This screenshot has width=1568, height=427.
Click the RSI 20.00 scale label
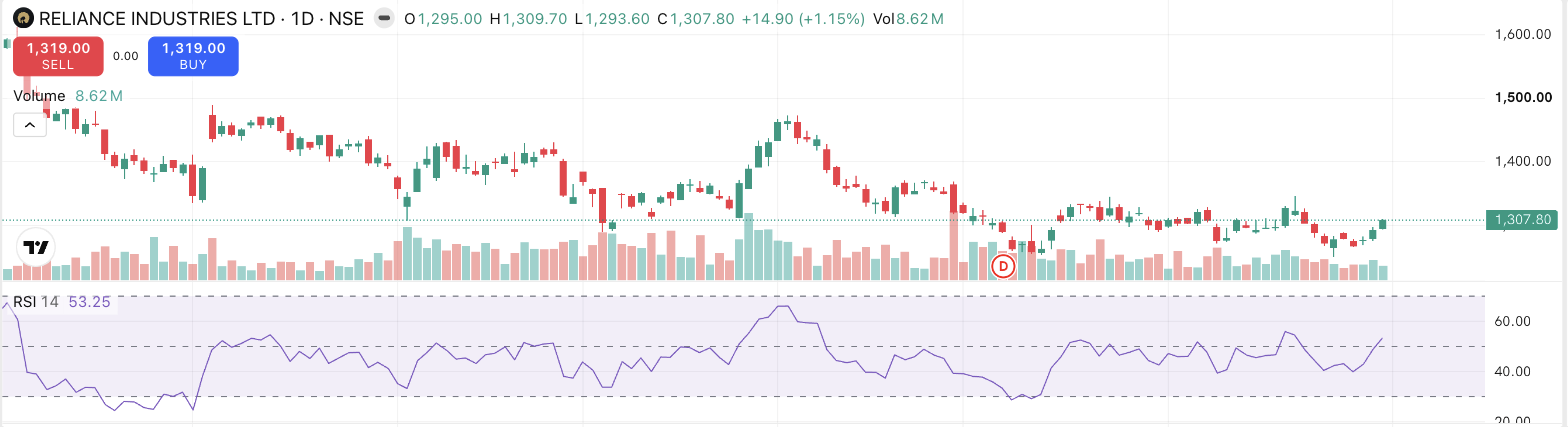click(x=1512, y=422)
